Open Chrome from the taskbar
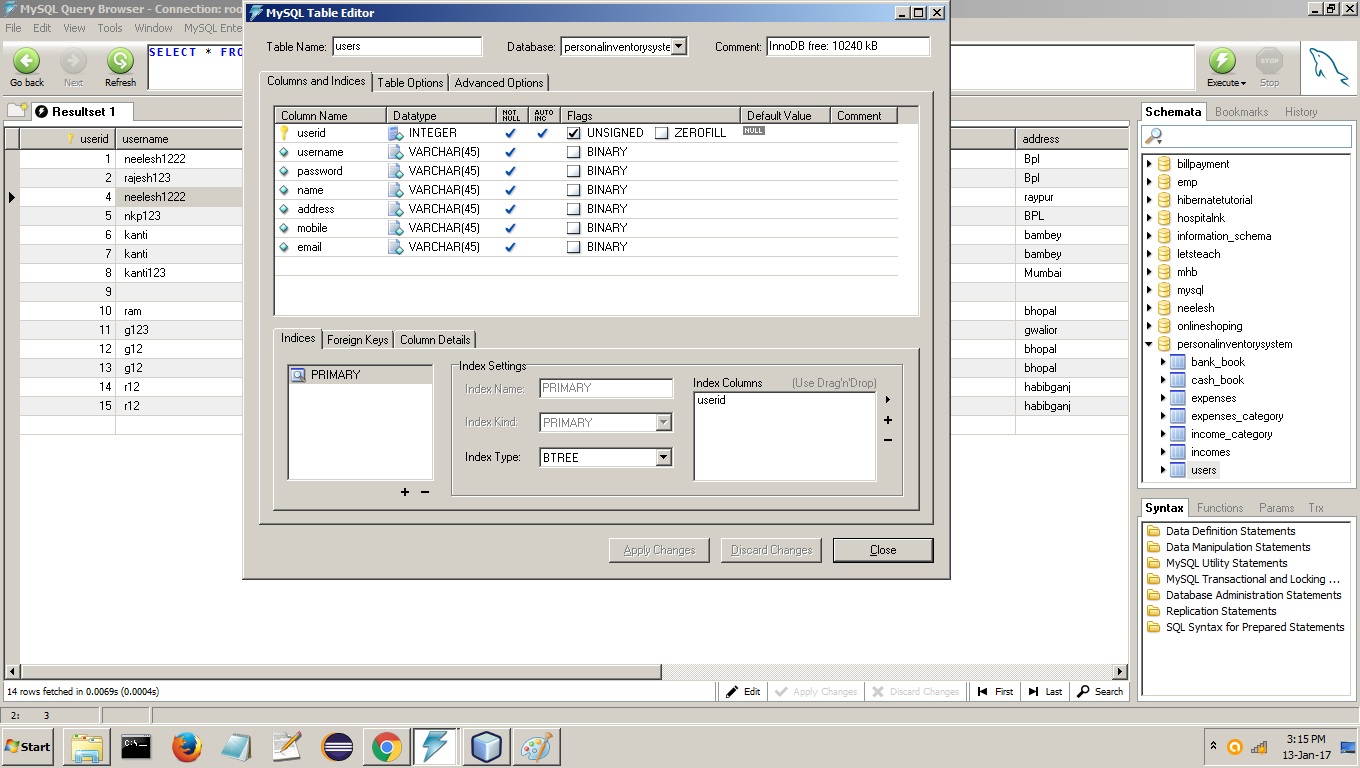Image resolution: width=1360 pixels, height=768 pixels. (387, 747)
